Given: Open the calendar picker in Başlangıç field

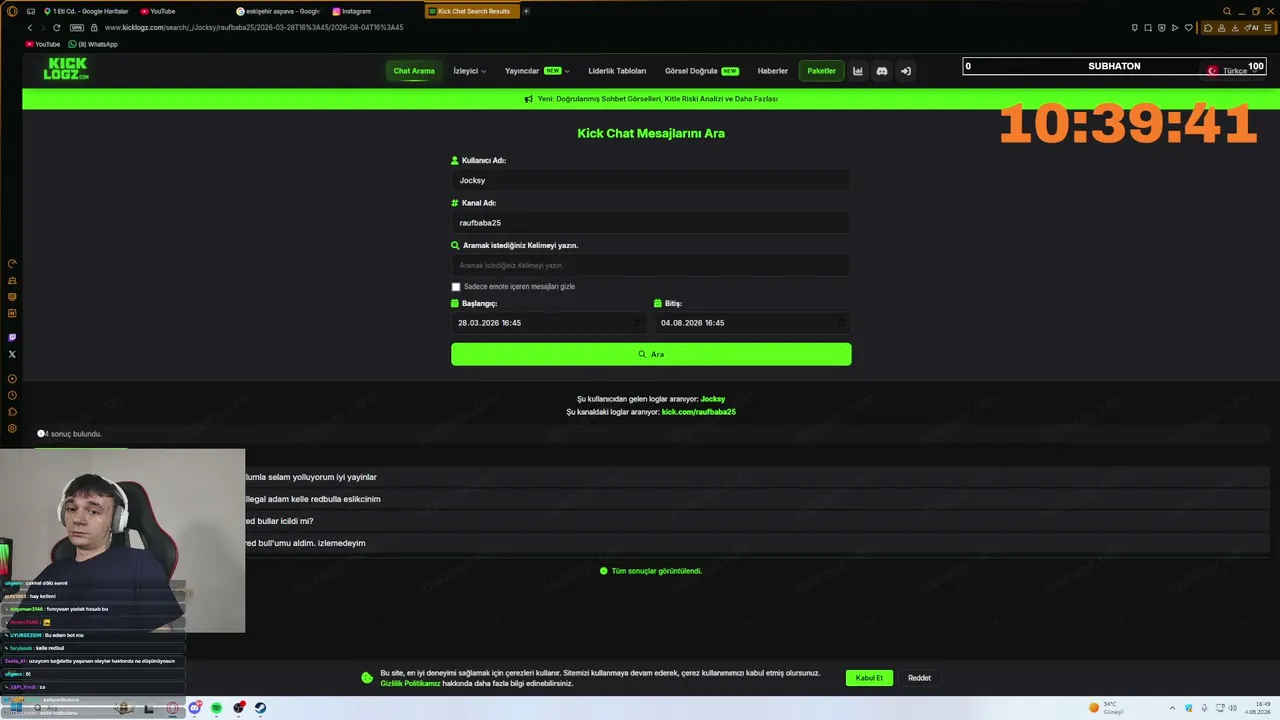Looking at the screenshot, I should tap(638, 323).
